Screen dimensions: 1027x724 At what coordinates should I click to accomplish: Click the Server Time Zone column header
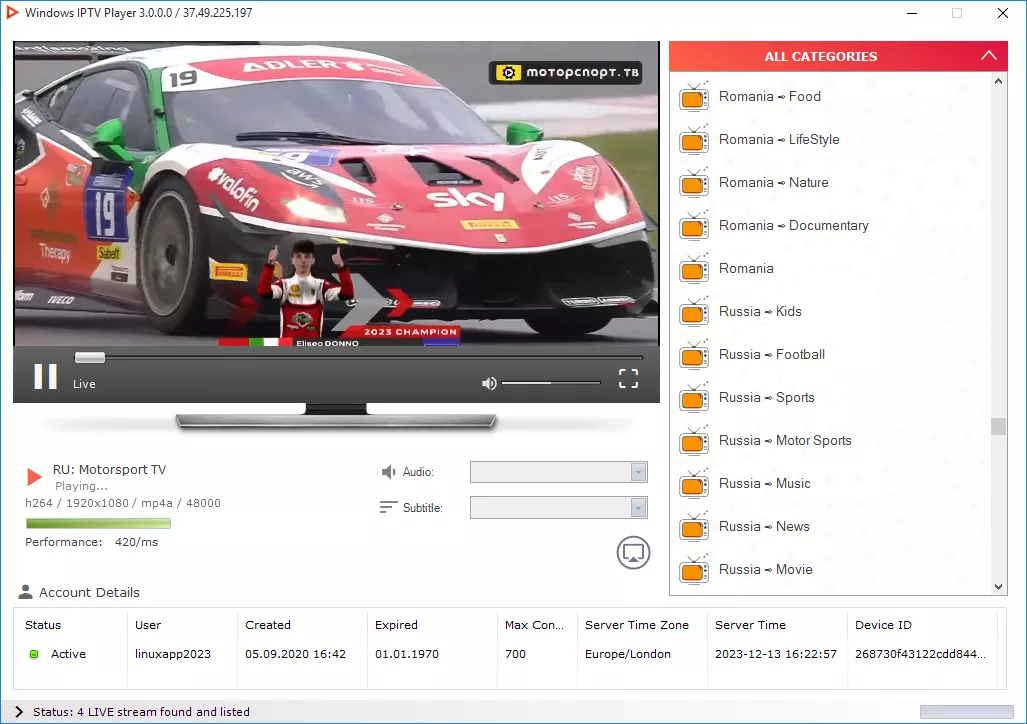pyautogui.click(x=637, y=625)
